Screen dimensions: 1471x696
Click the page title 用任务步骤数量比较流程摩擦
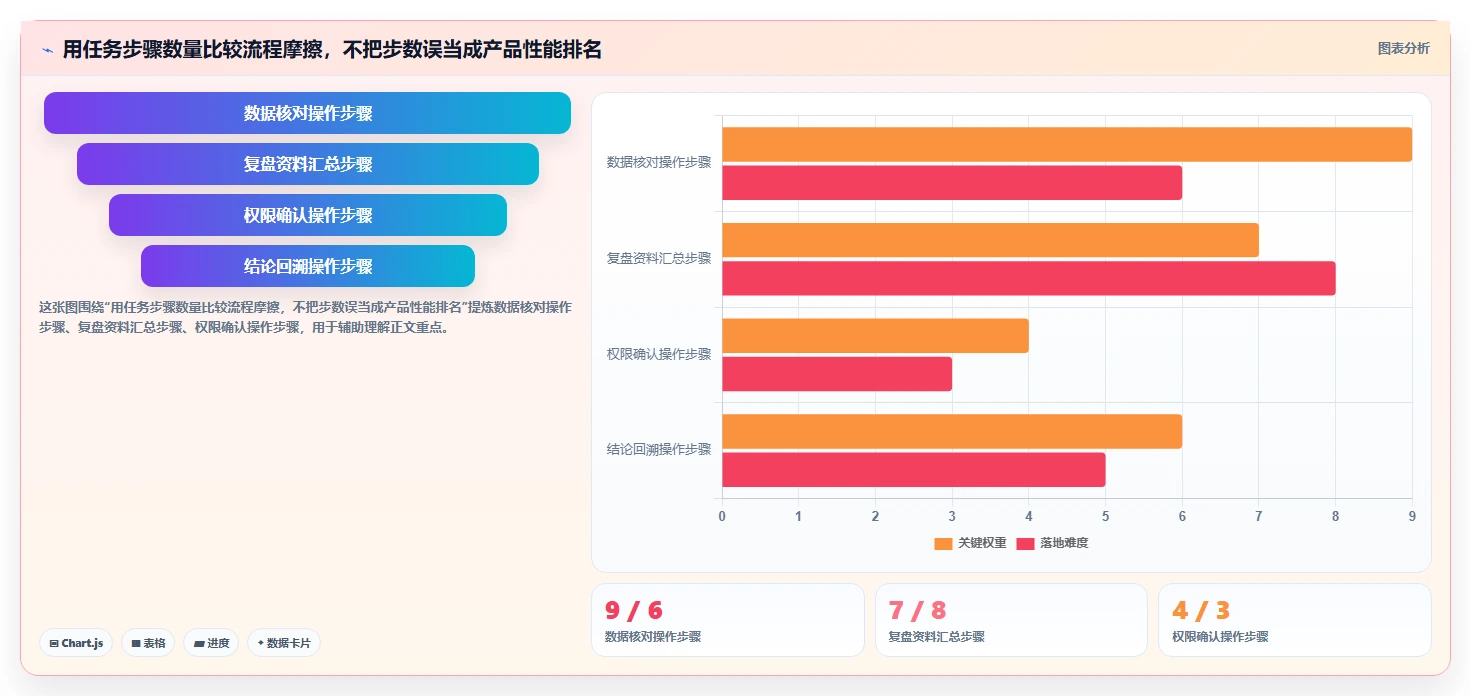(x=332, y=50)
